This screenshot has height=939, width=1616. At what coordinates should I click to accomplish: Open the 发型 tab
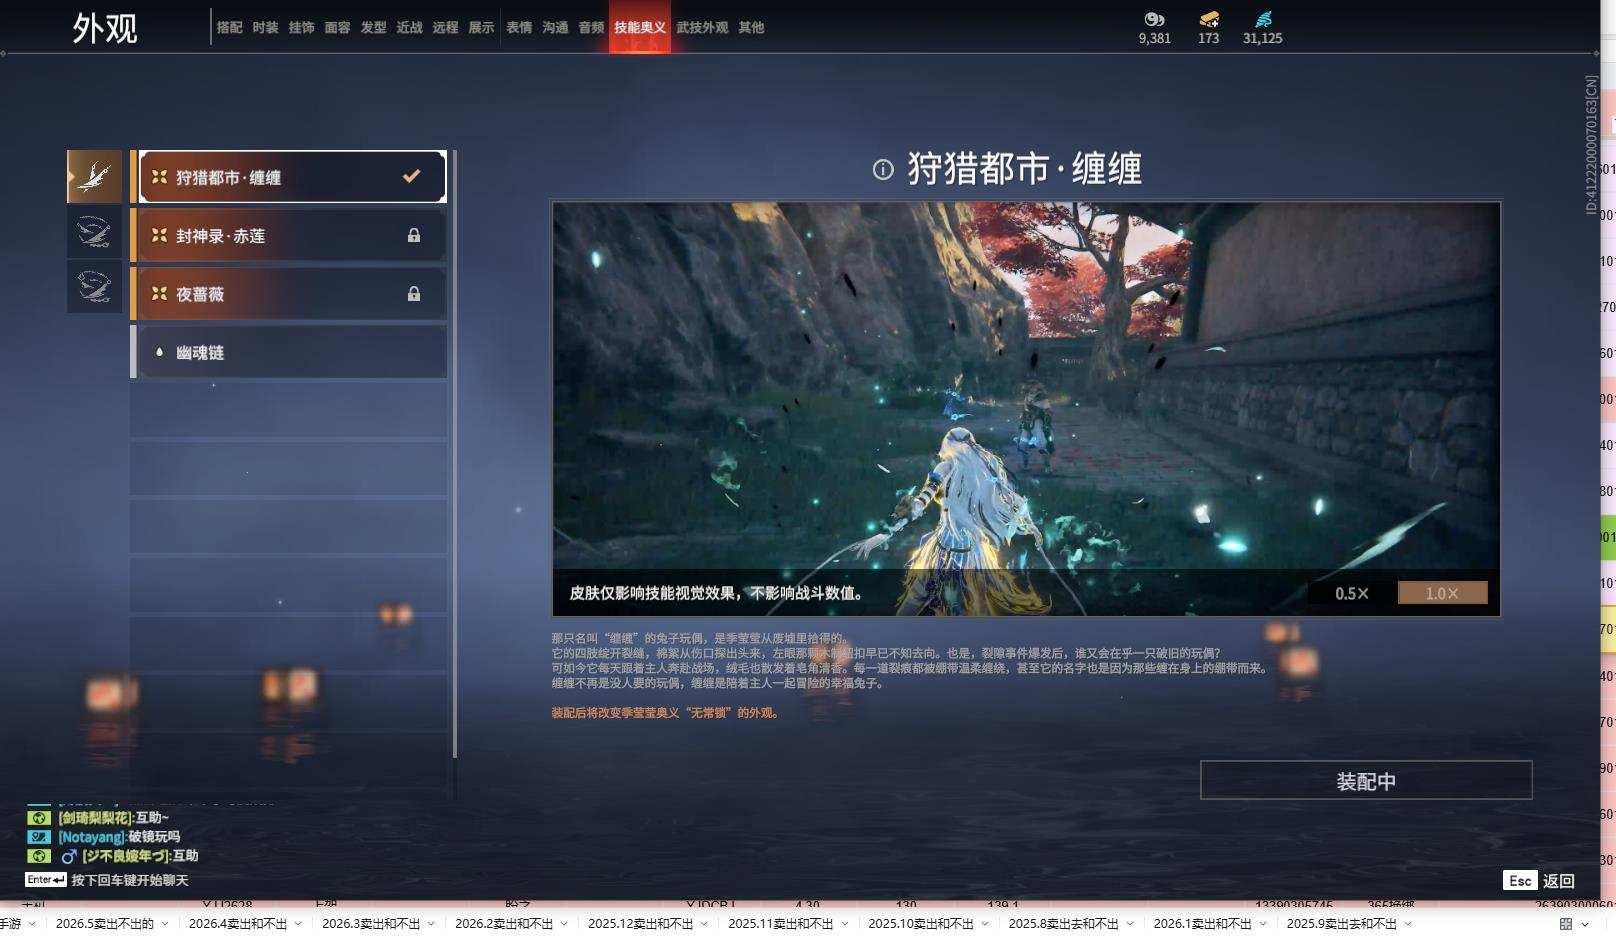click(x=373, y=28)
